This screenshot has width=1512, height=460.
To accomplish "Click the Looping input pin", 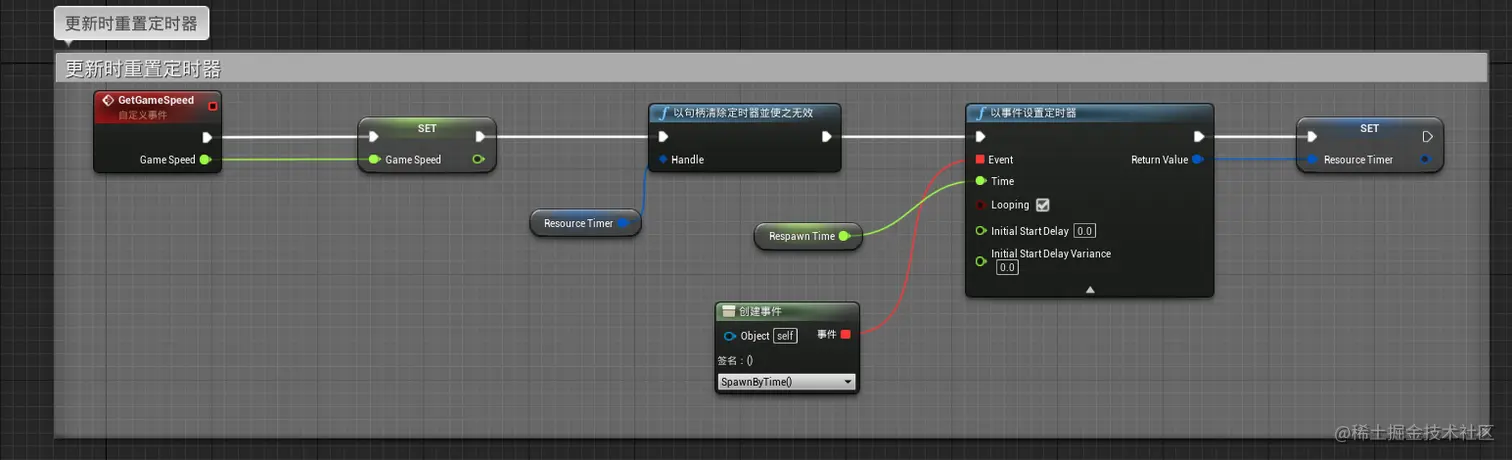I will [980, 205].
